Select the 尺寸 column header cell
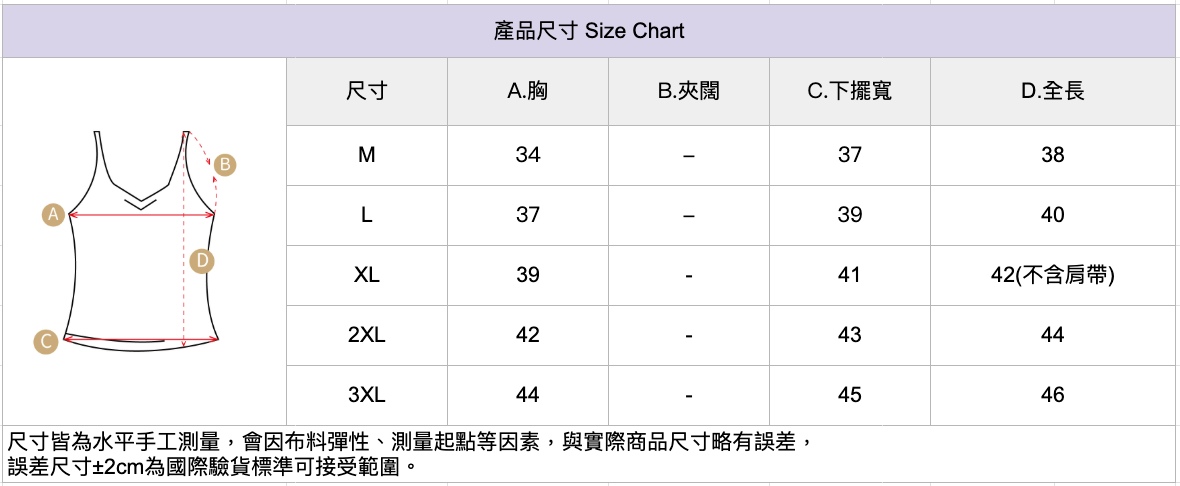1180x486 pixels. pyautogui.click(x=366, y=91)
